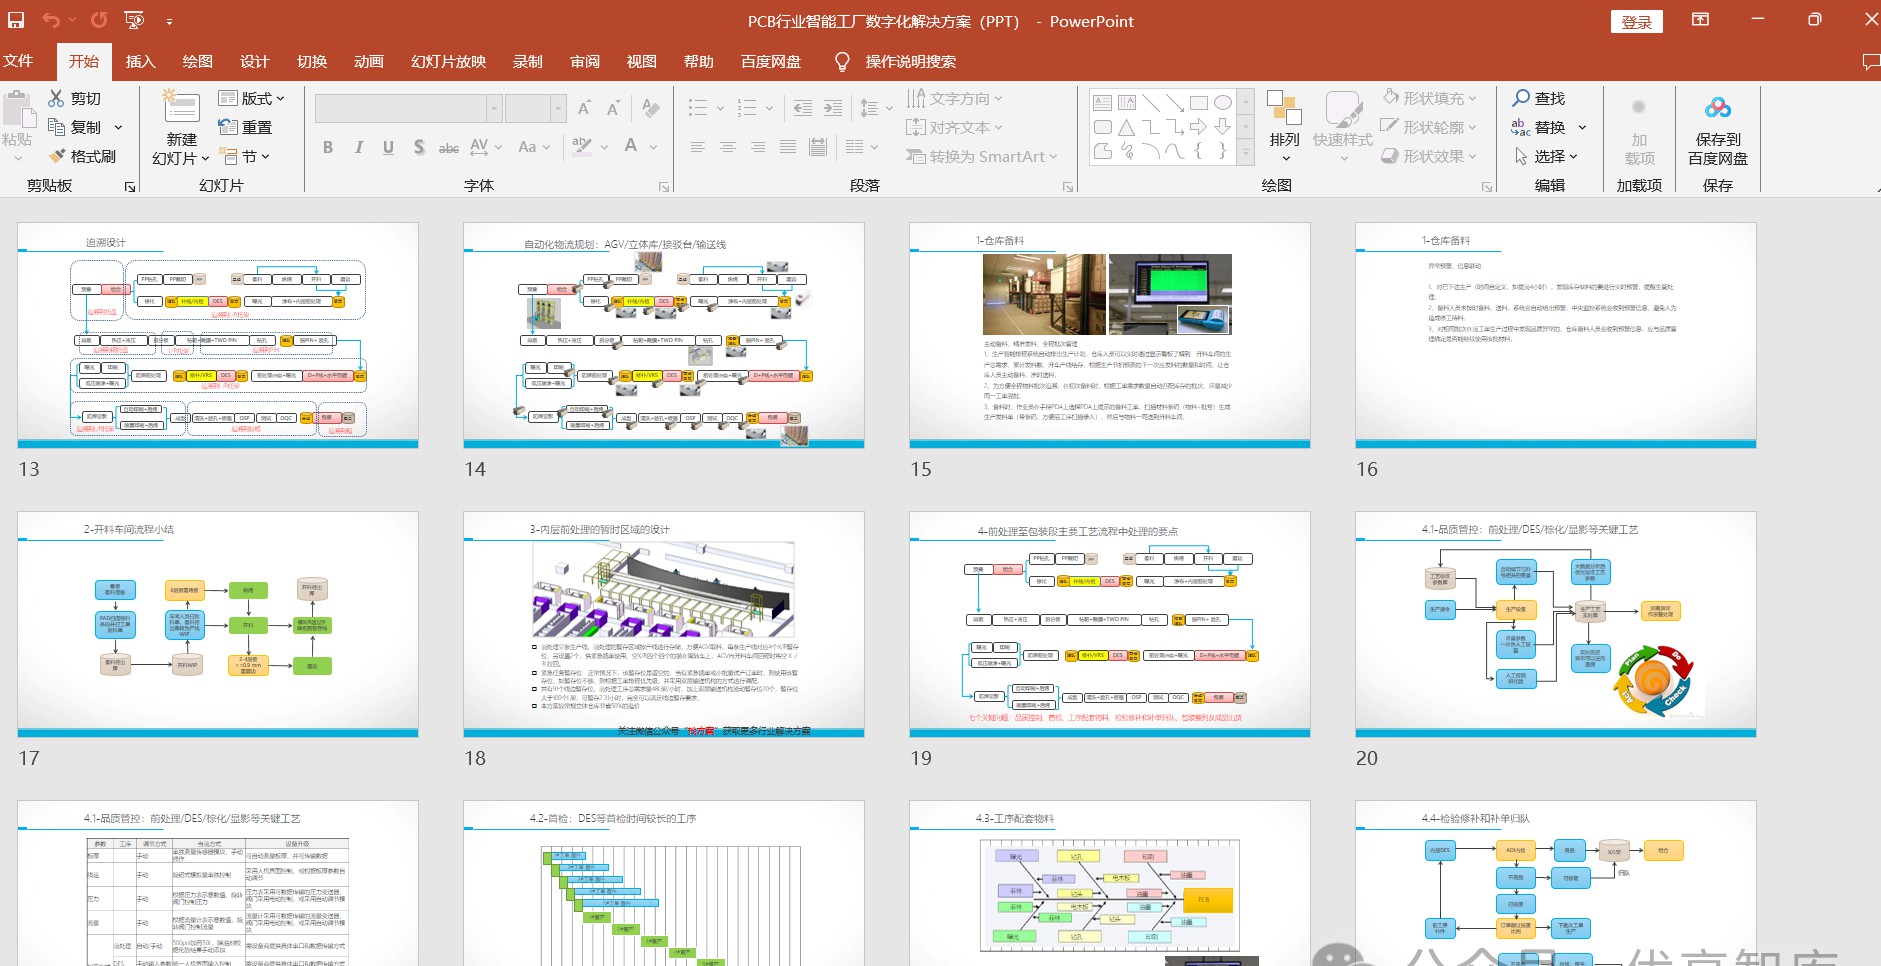Select the rectangle shape in gallery
The height and width of the screenshot is (966, 1881).
(x=1198, y=103)
